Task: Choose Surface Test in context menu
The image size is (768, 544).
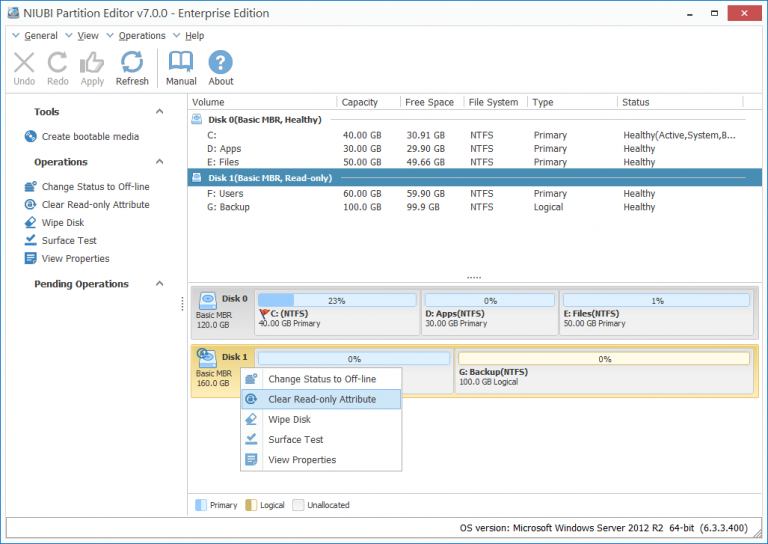Action: 321,439
